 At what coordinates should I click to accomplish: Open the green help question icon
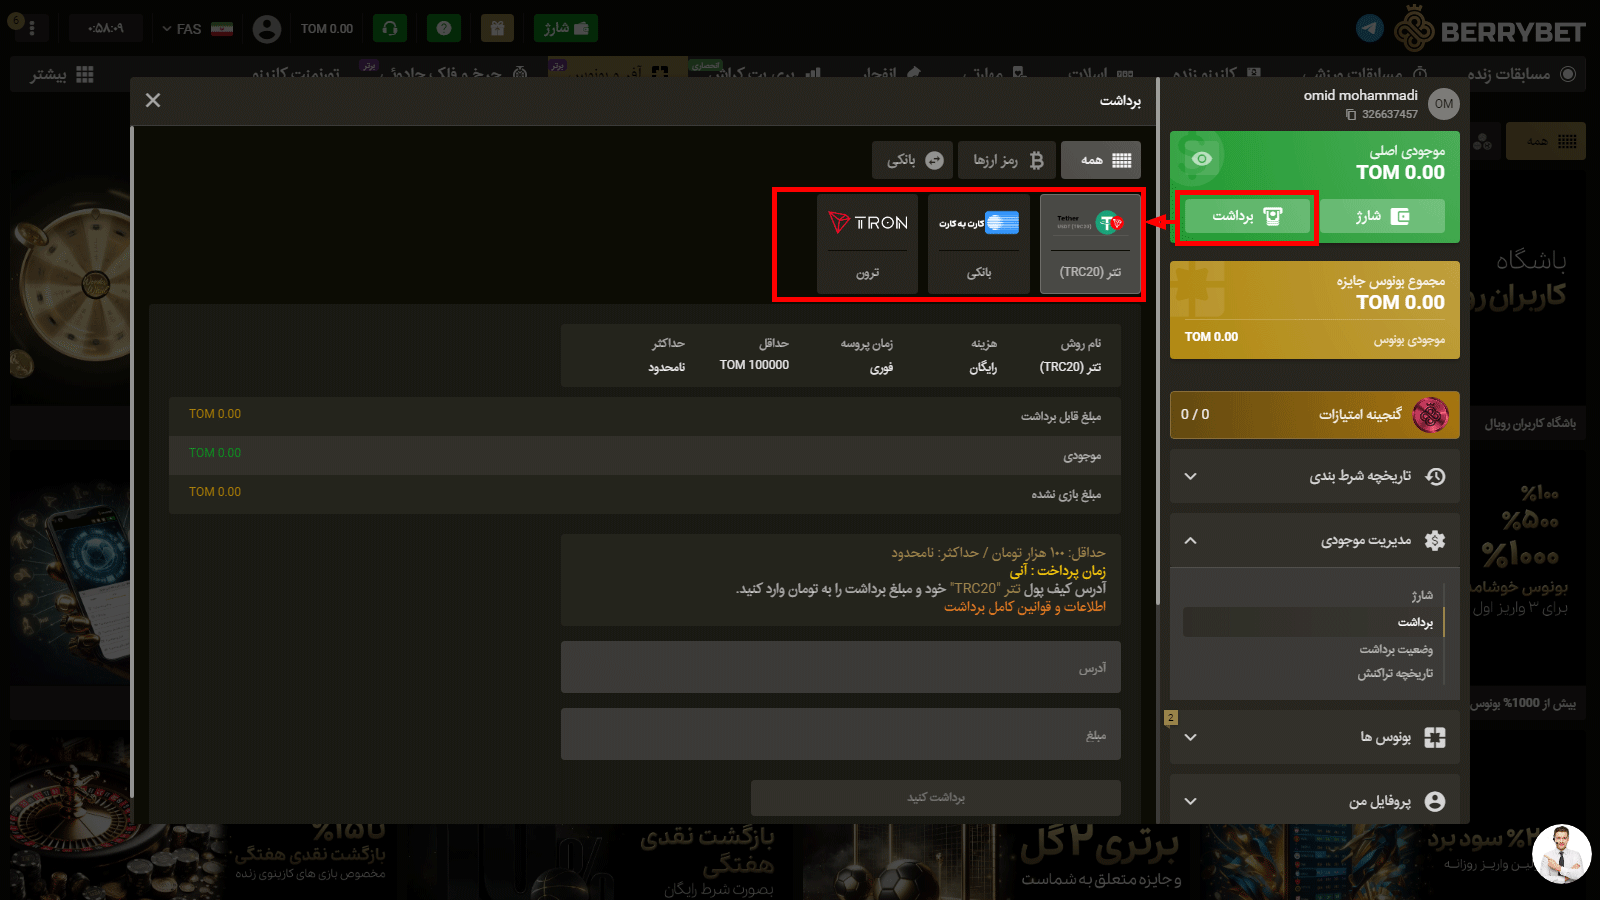(444, 28)
